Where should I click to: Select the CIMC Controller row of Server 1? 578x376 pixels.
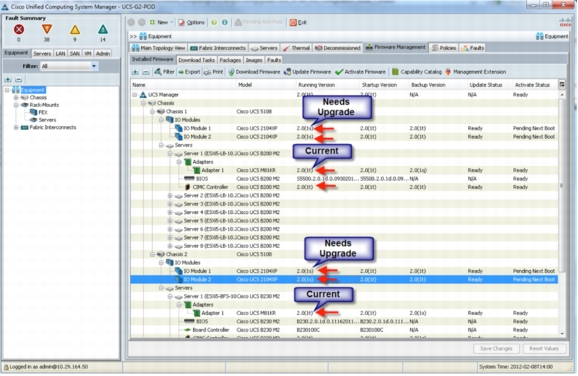click(x=344, y=187)
